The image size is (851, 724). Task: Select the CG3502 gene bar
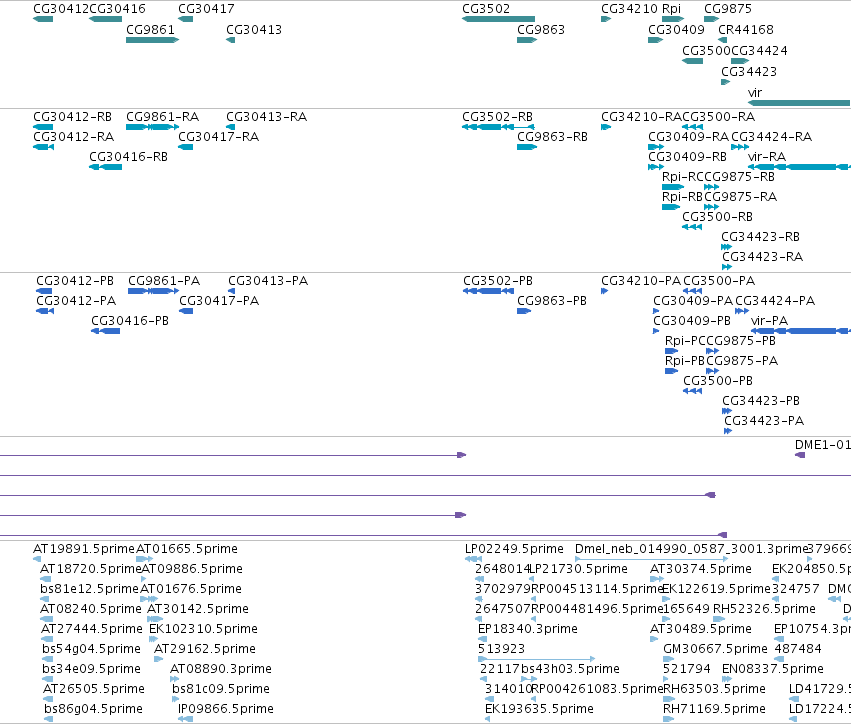498,19
